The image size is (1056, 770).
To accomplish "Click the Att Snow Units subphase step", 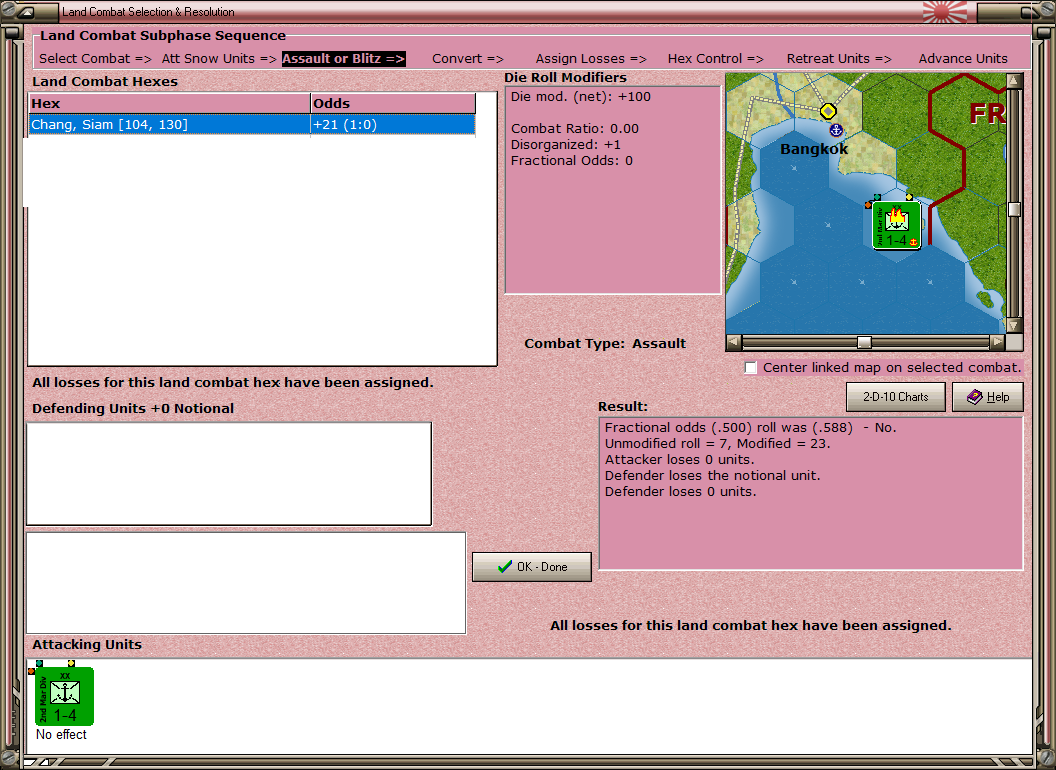I will click(x=219, y=59).
